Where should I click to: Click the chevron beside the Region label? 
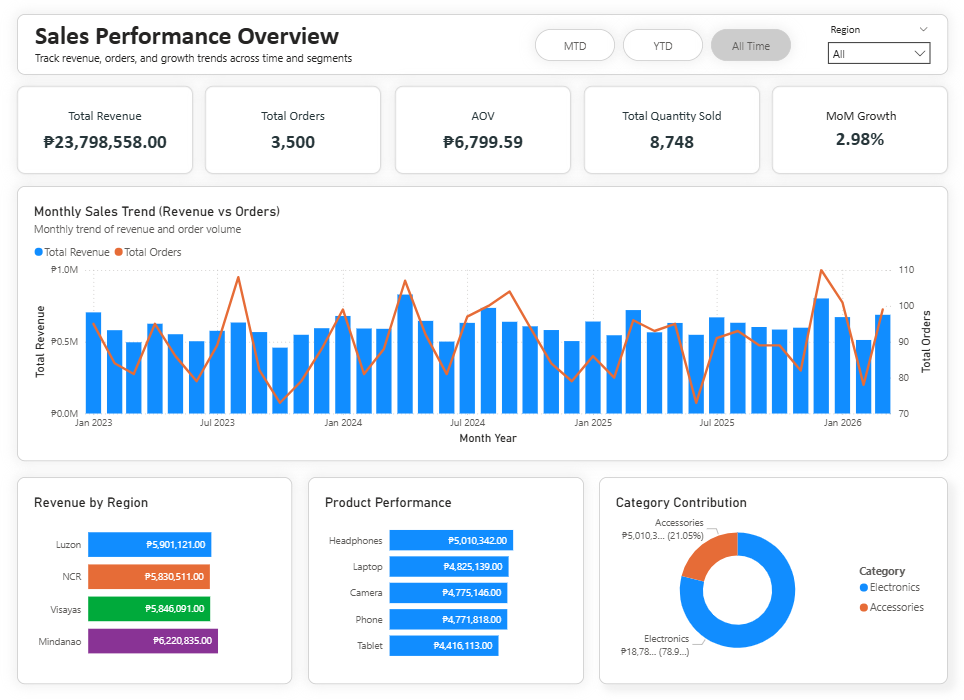click(x=923, y=30)
